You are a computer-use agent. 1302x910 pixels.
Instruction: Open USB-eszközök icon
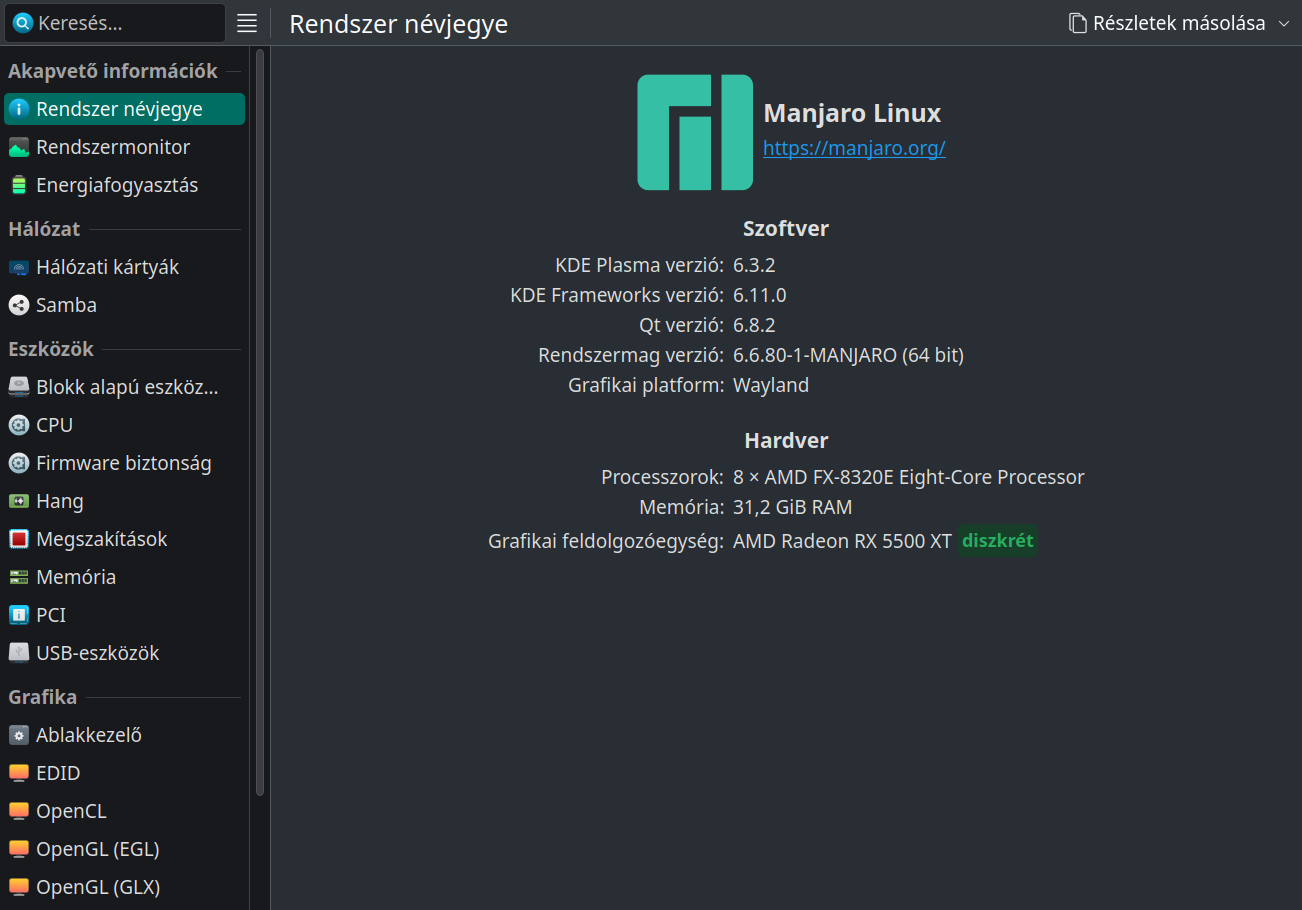pyautogui.click(x=19, y=653)
